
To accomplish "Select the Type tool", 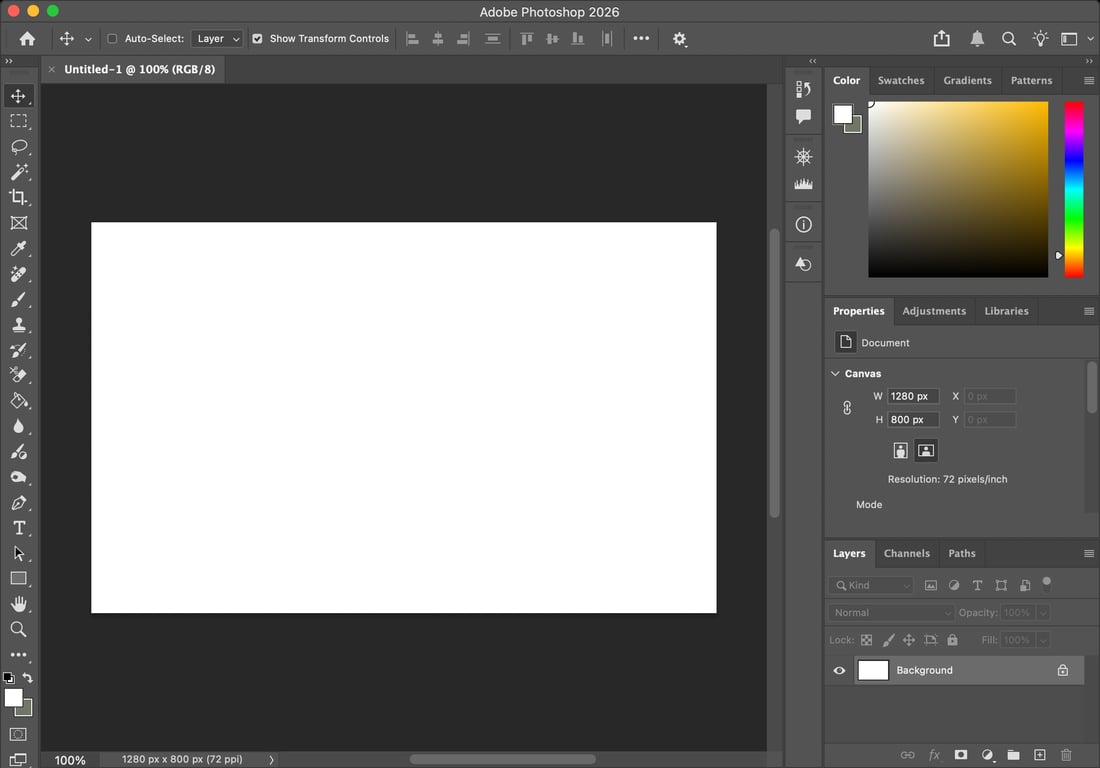I will tap(18, 528).
